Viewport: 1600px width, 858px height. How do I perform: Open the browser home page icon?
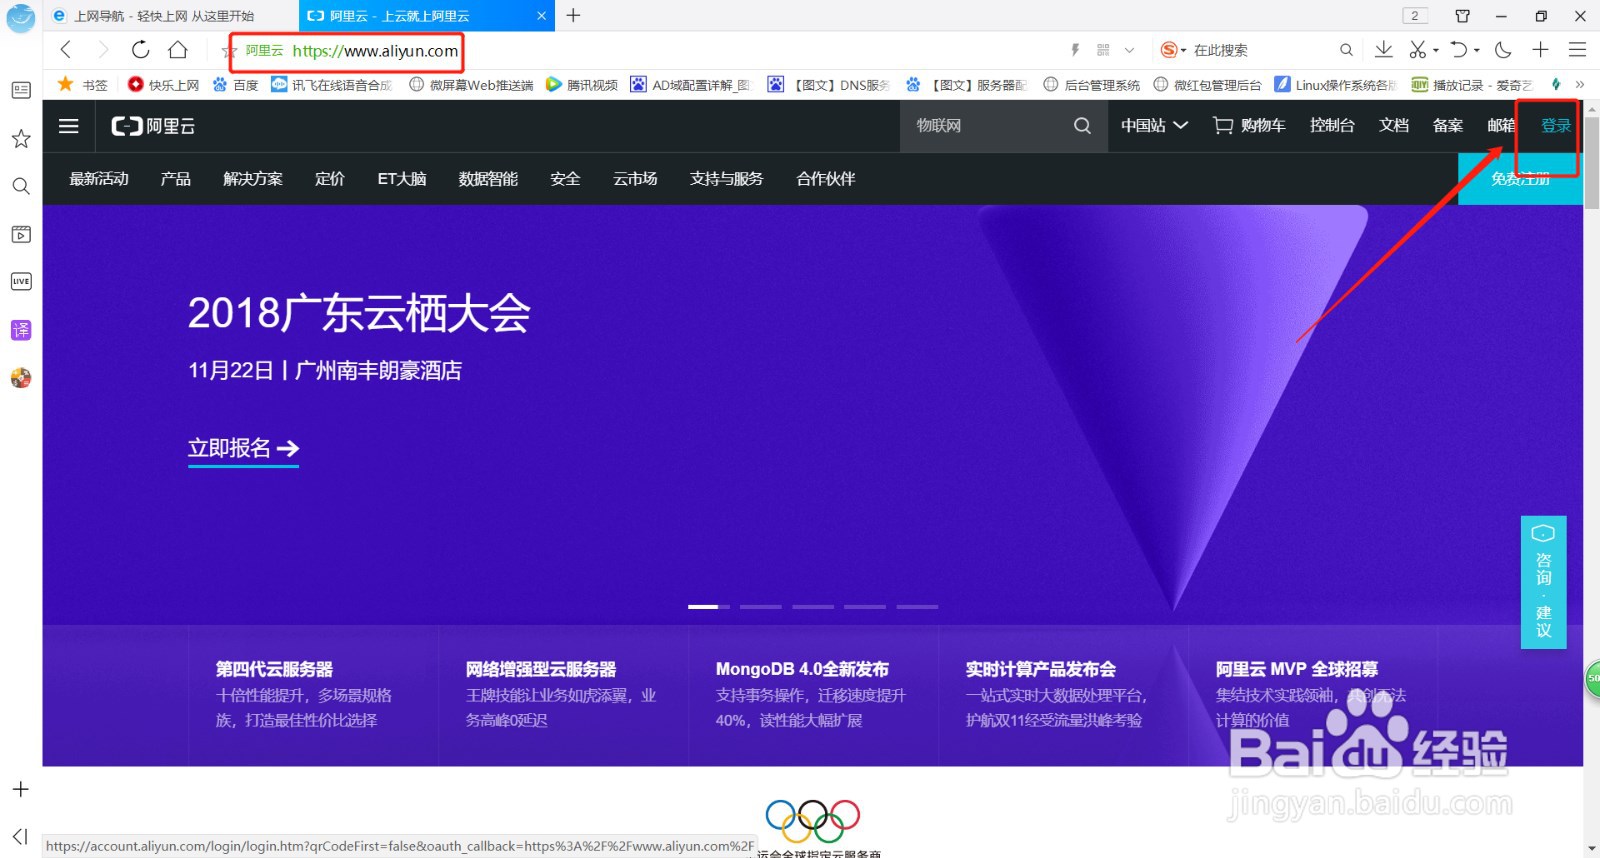coord(178,50)
